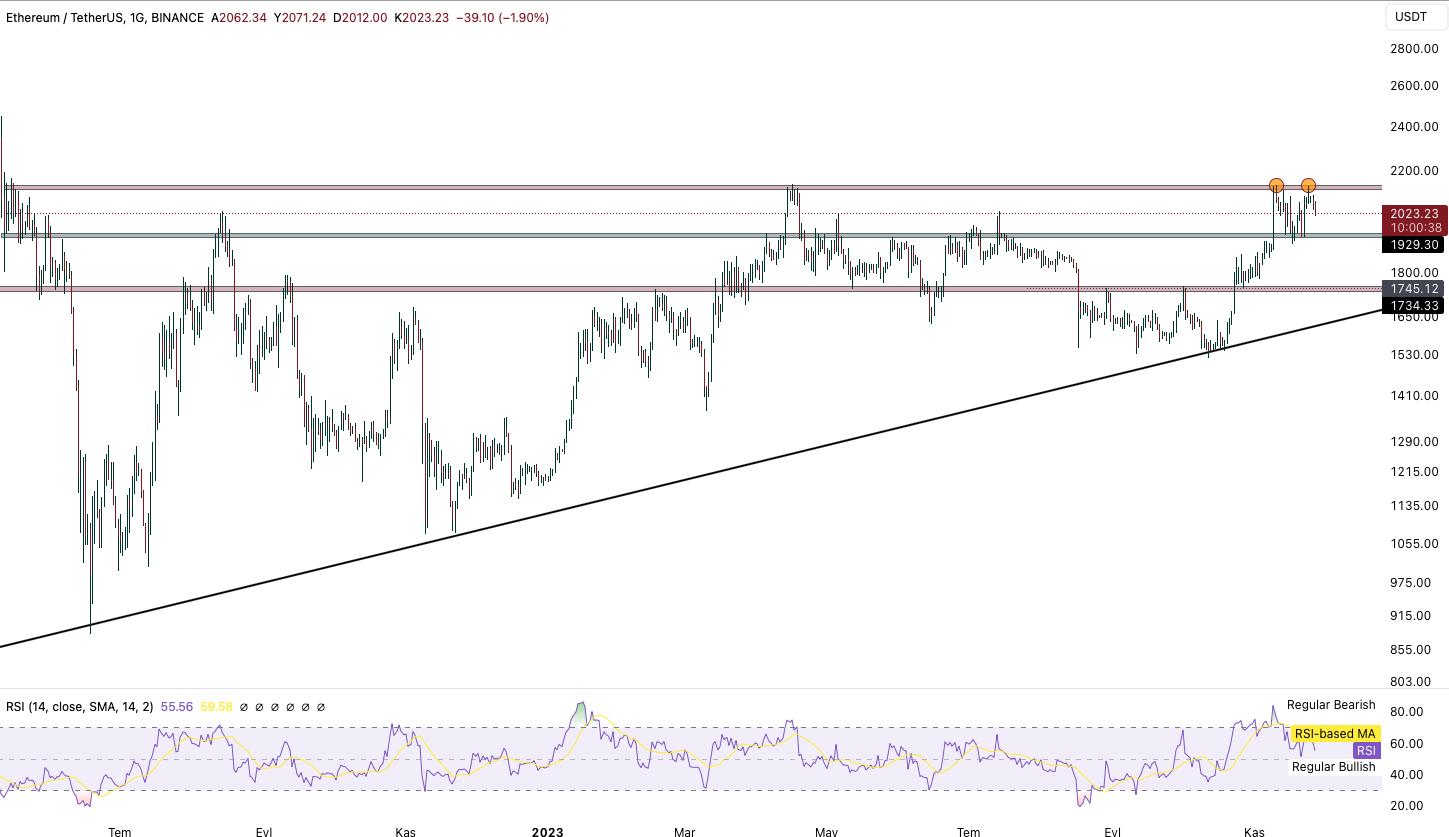Click the D2012.00 low value

point(360,18)
